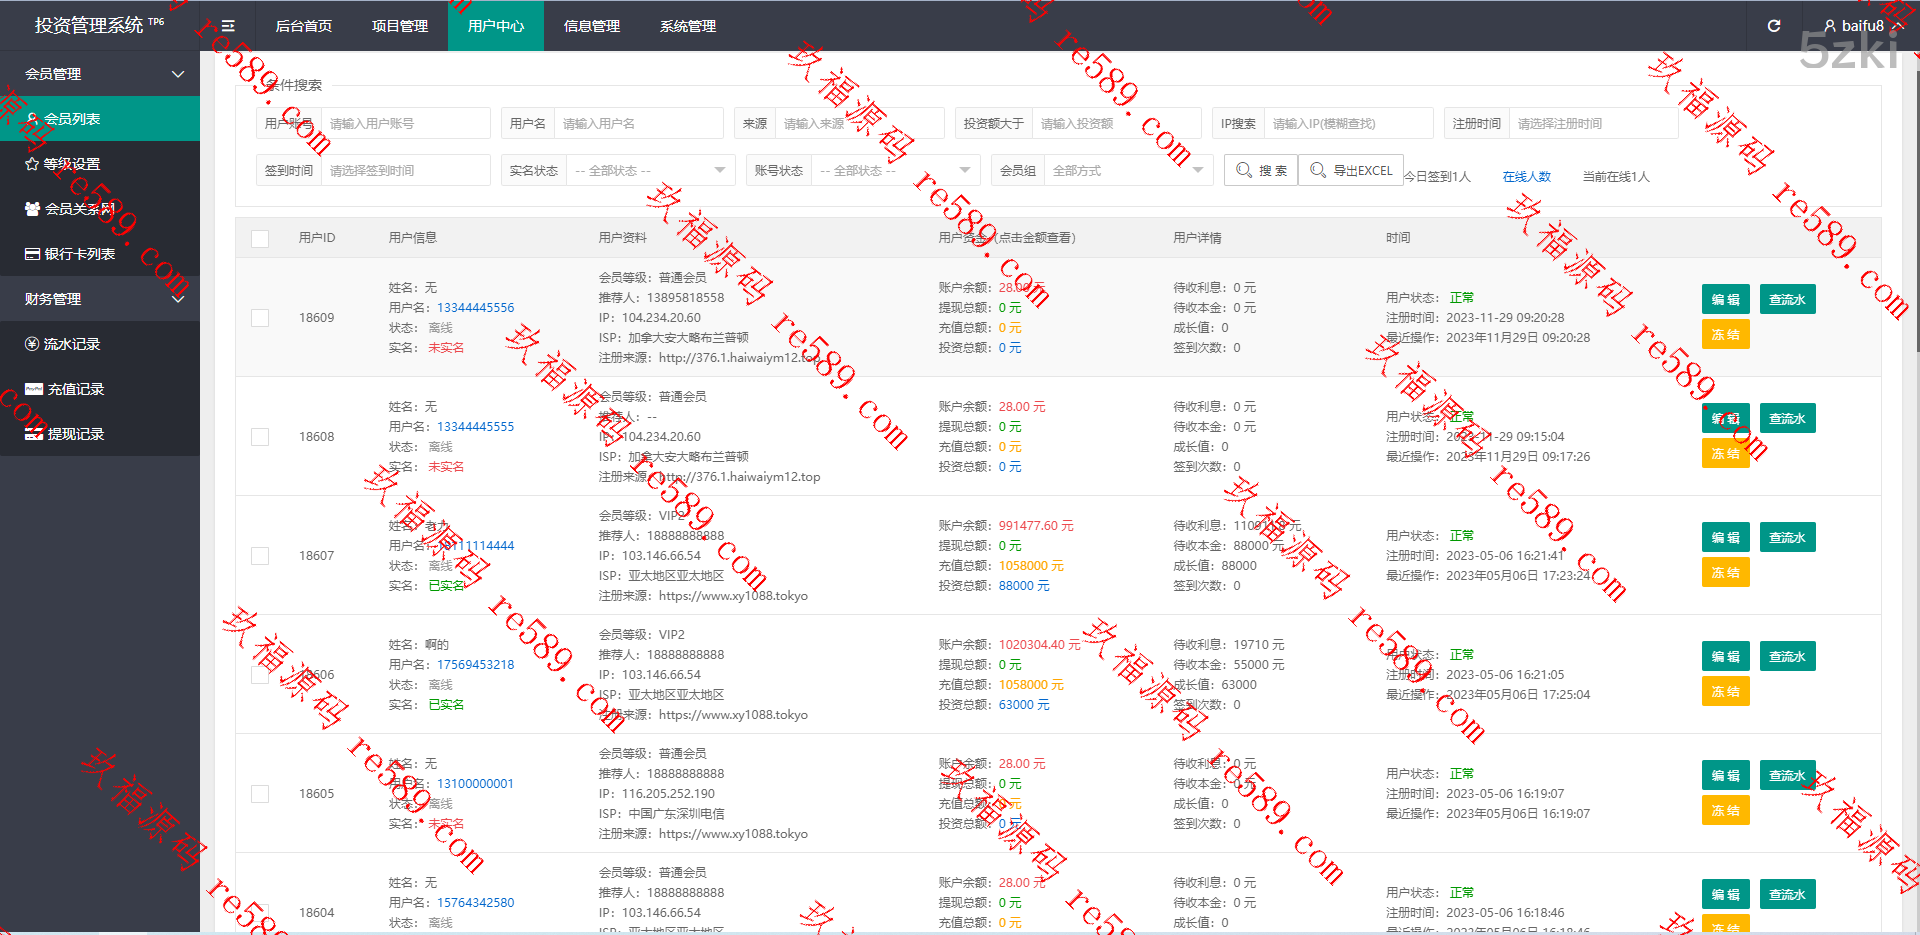This screenshot has height=935, width=1920.
Task: Check the box for user 18607
Action: point(260,556)
